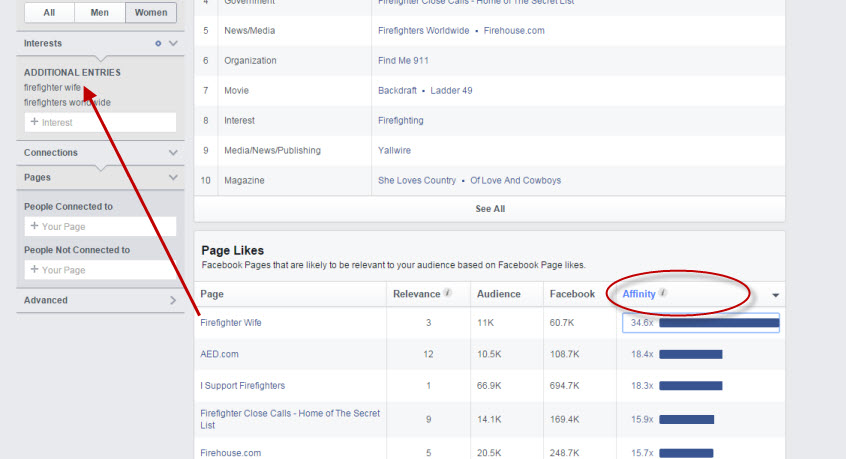Open the Relevance info icon
The width and height of the screenshot is (846, 459).
click(x=447, y=293)
